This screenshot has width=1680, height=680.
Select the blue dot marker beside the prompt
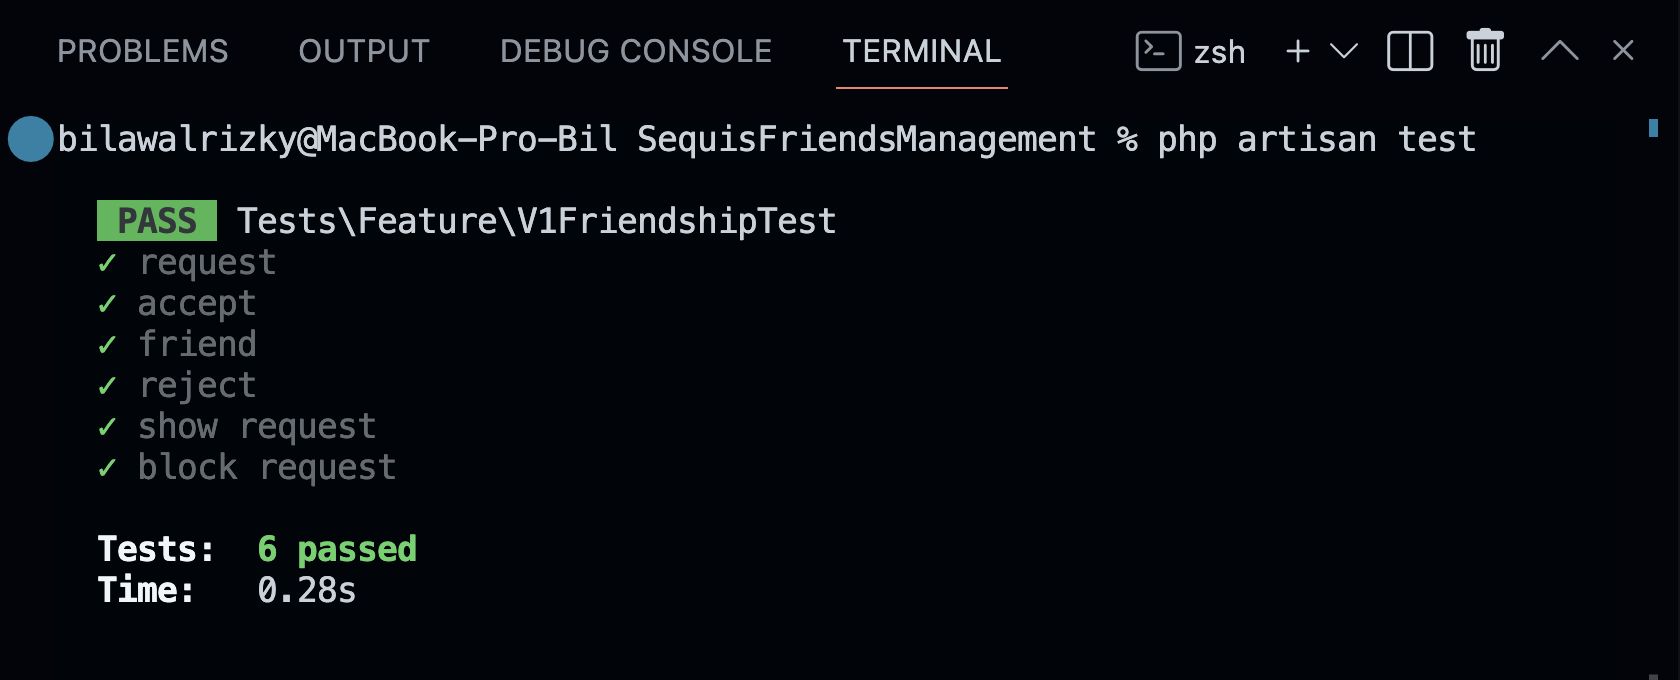30,139
